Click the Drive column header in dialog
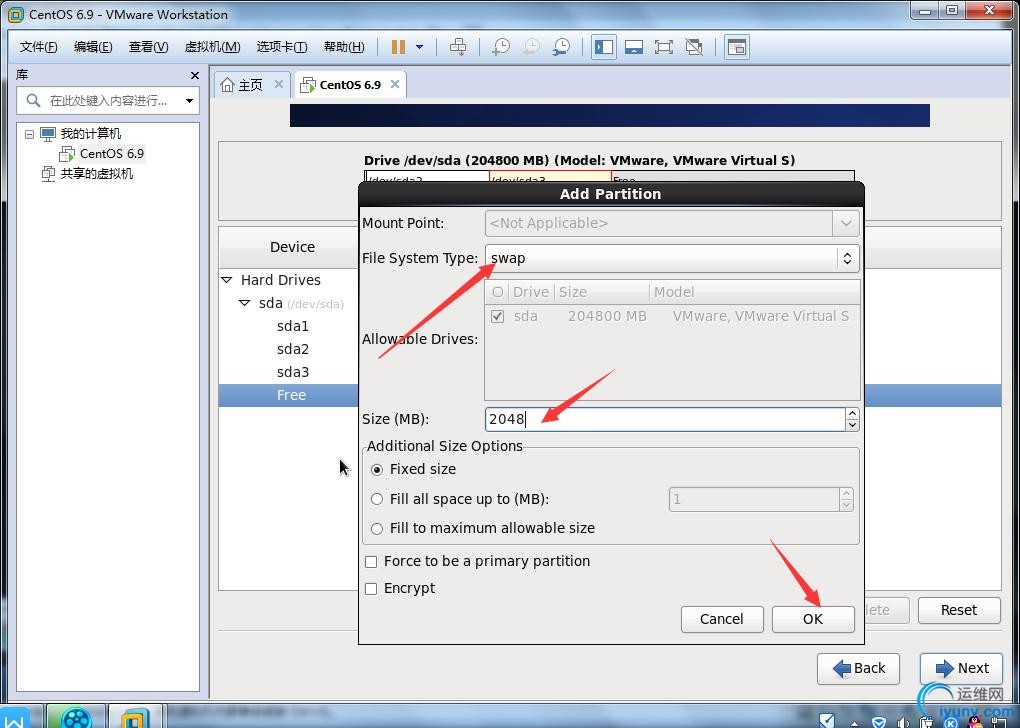 [x=530, y=292]
